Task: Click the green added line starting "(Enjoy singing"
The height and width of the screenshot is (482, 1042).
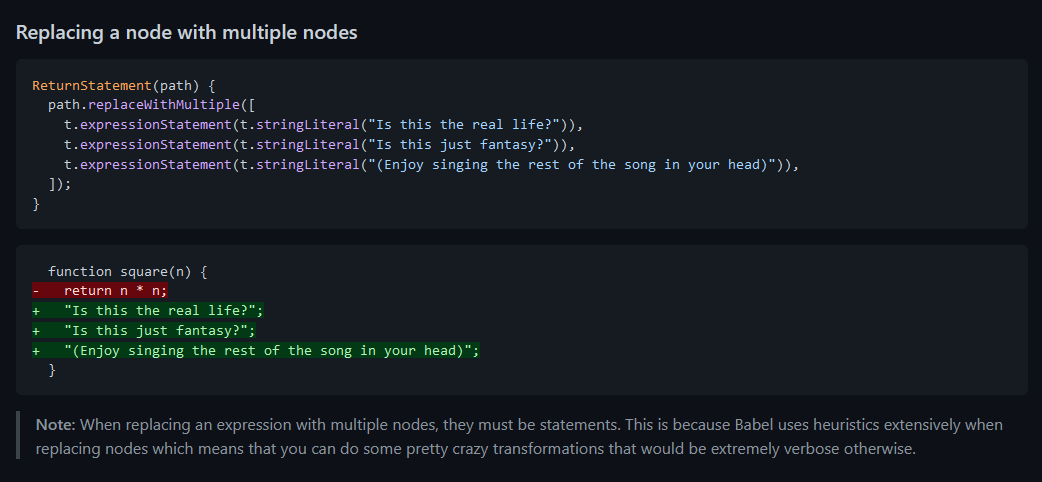Action: click(x=256, y=350)
